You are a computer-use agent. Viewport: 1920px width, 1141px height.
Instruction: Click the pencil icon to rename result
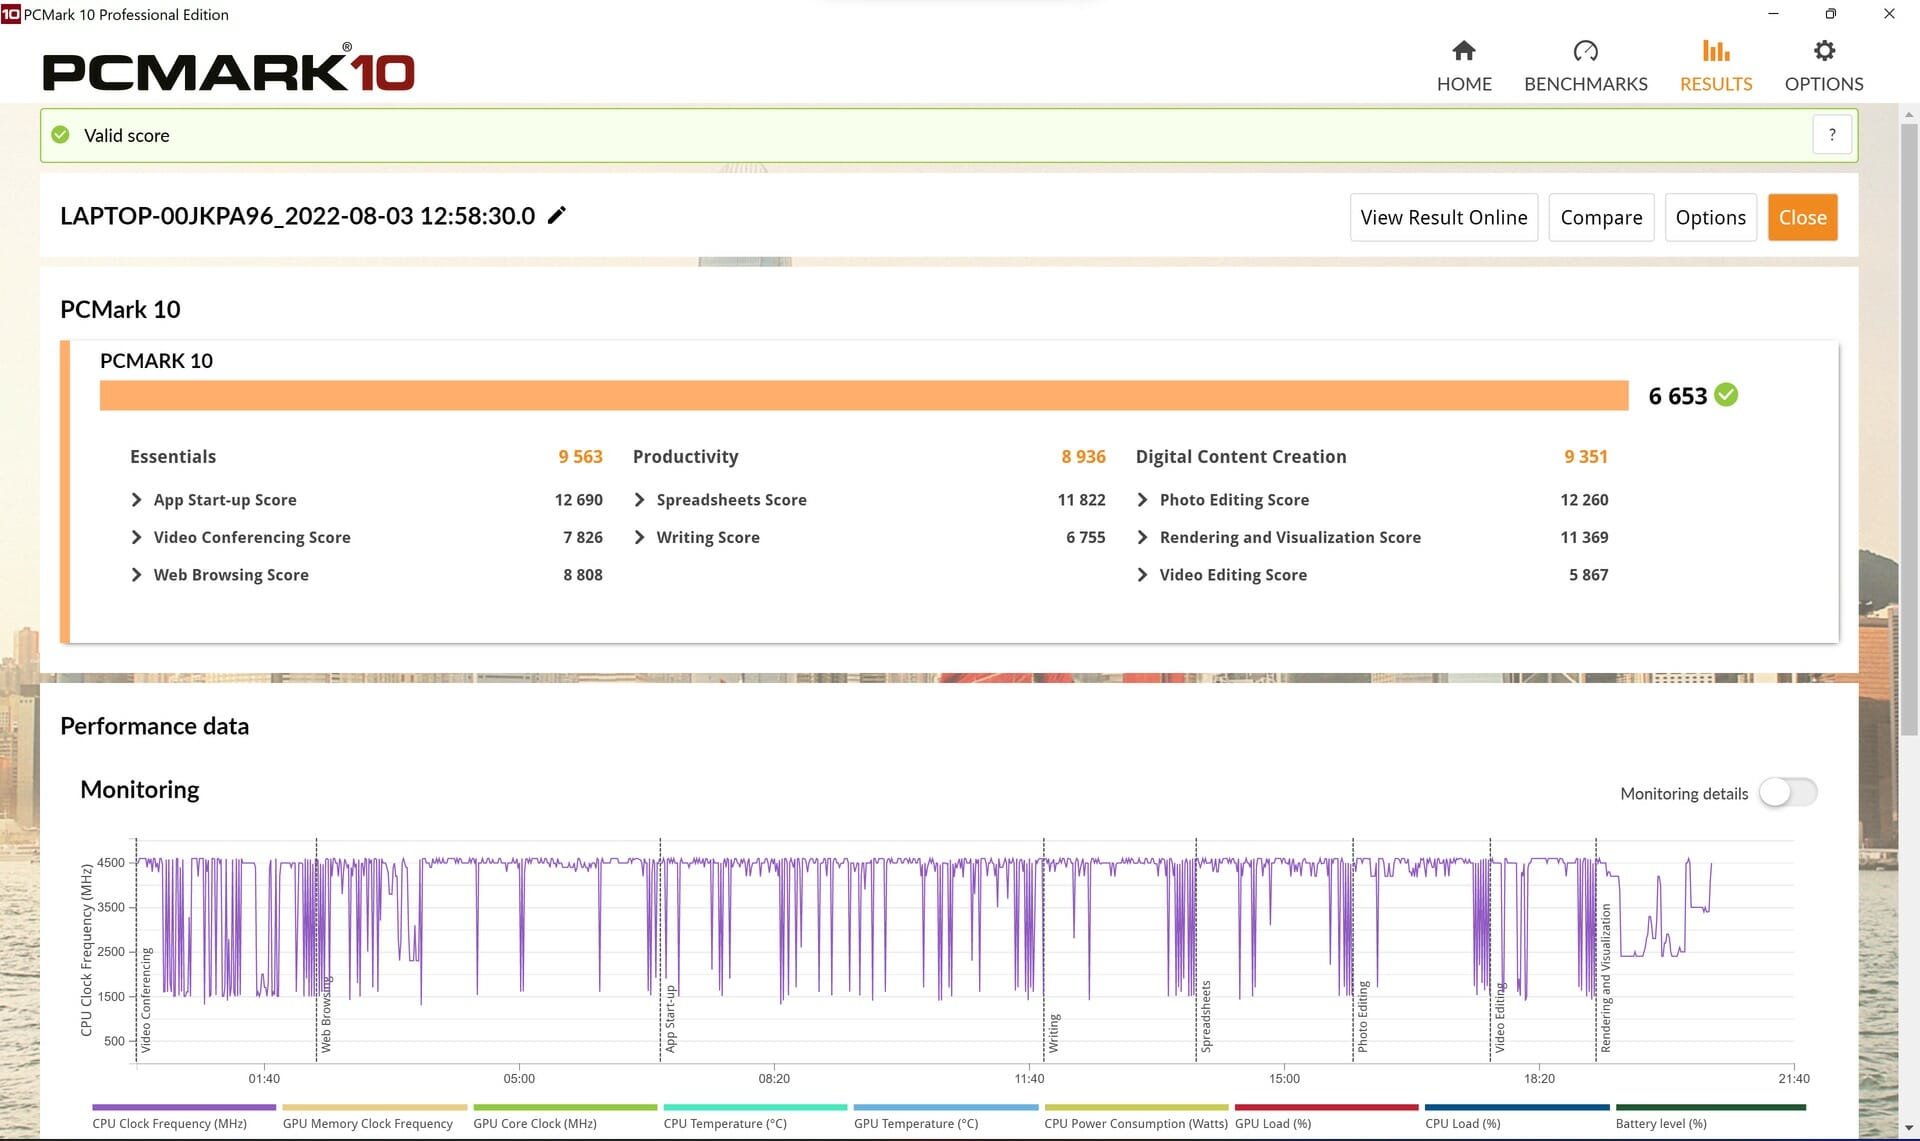pos(557,215)
